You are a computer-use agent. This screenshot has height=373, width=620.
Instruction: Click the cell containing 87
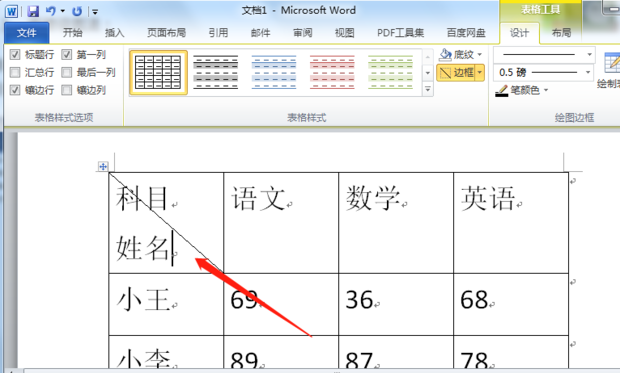point(396,352)
